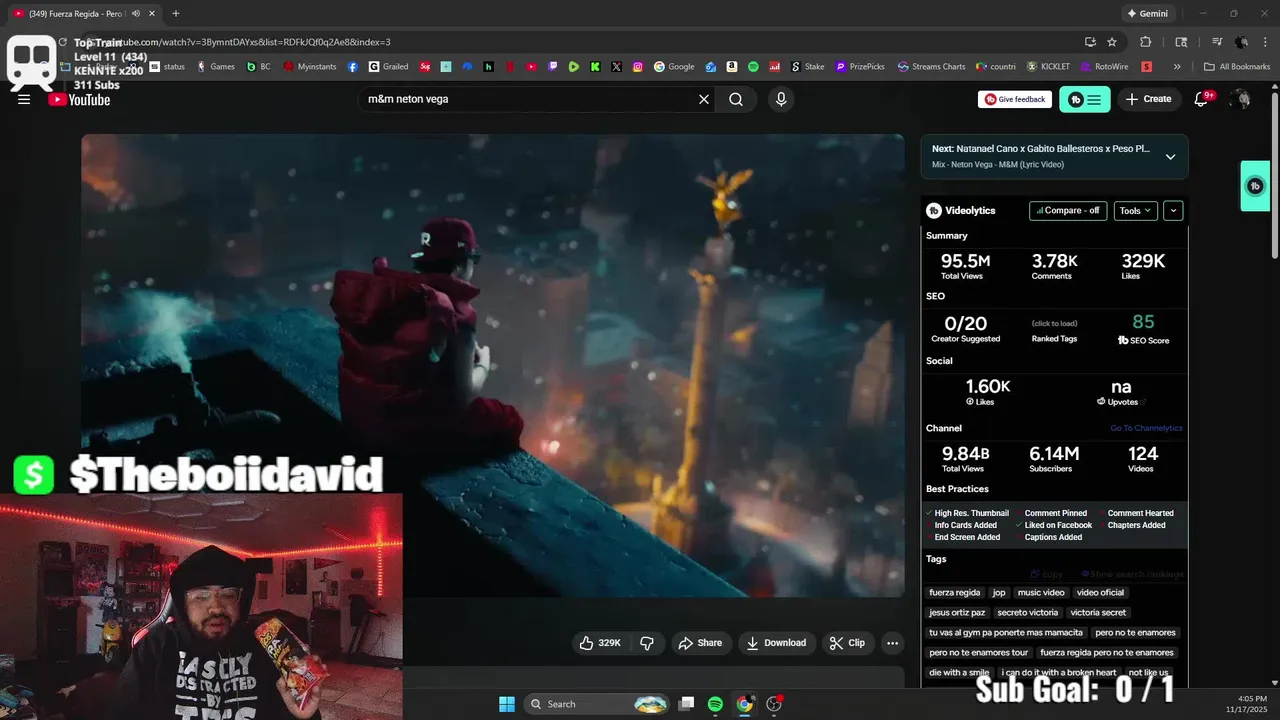
Task: Open the Gemini button in Chrome
Action: [x=1147, y=13]
